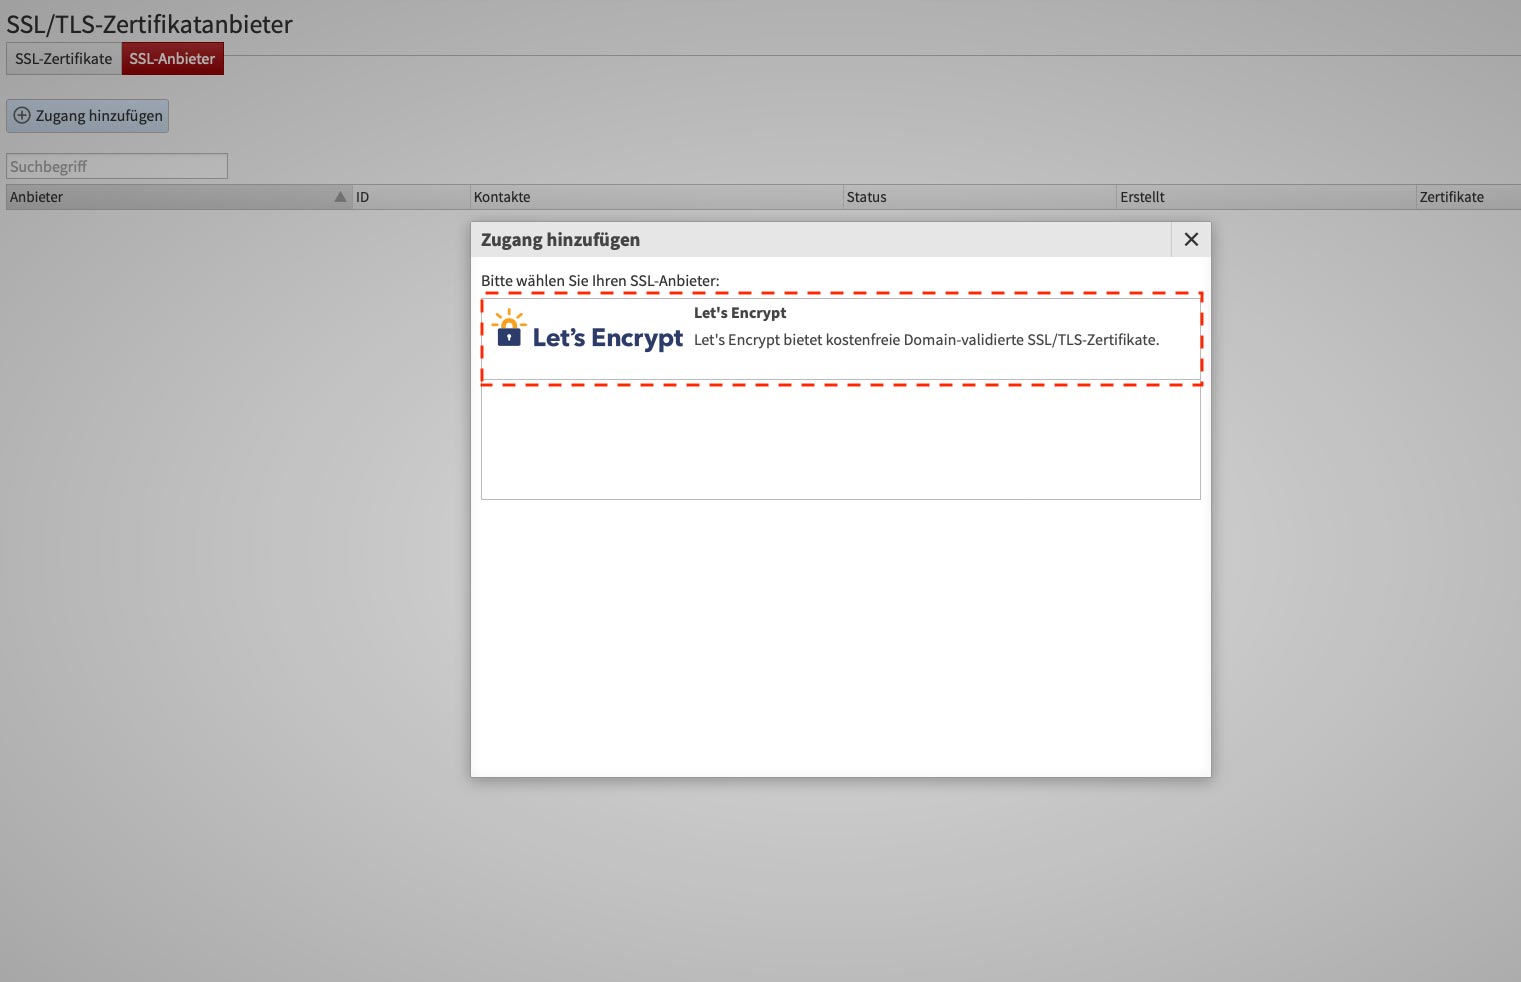Sort by the Zertifikate column header
The image size is (1521, 982).
click(x=1468, y=197)
